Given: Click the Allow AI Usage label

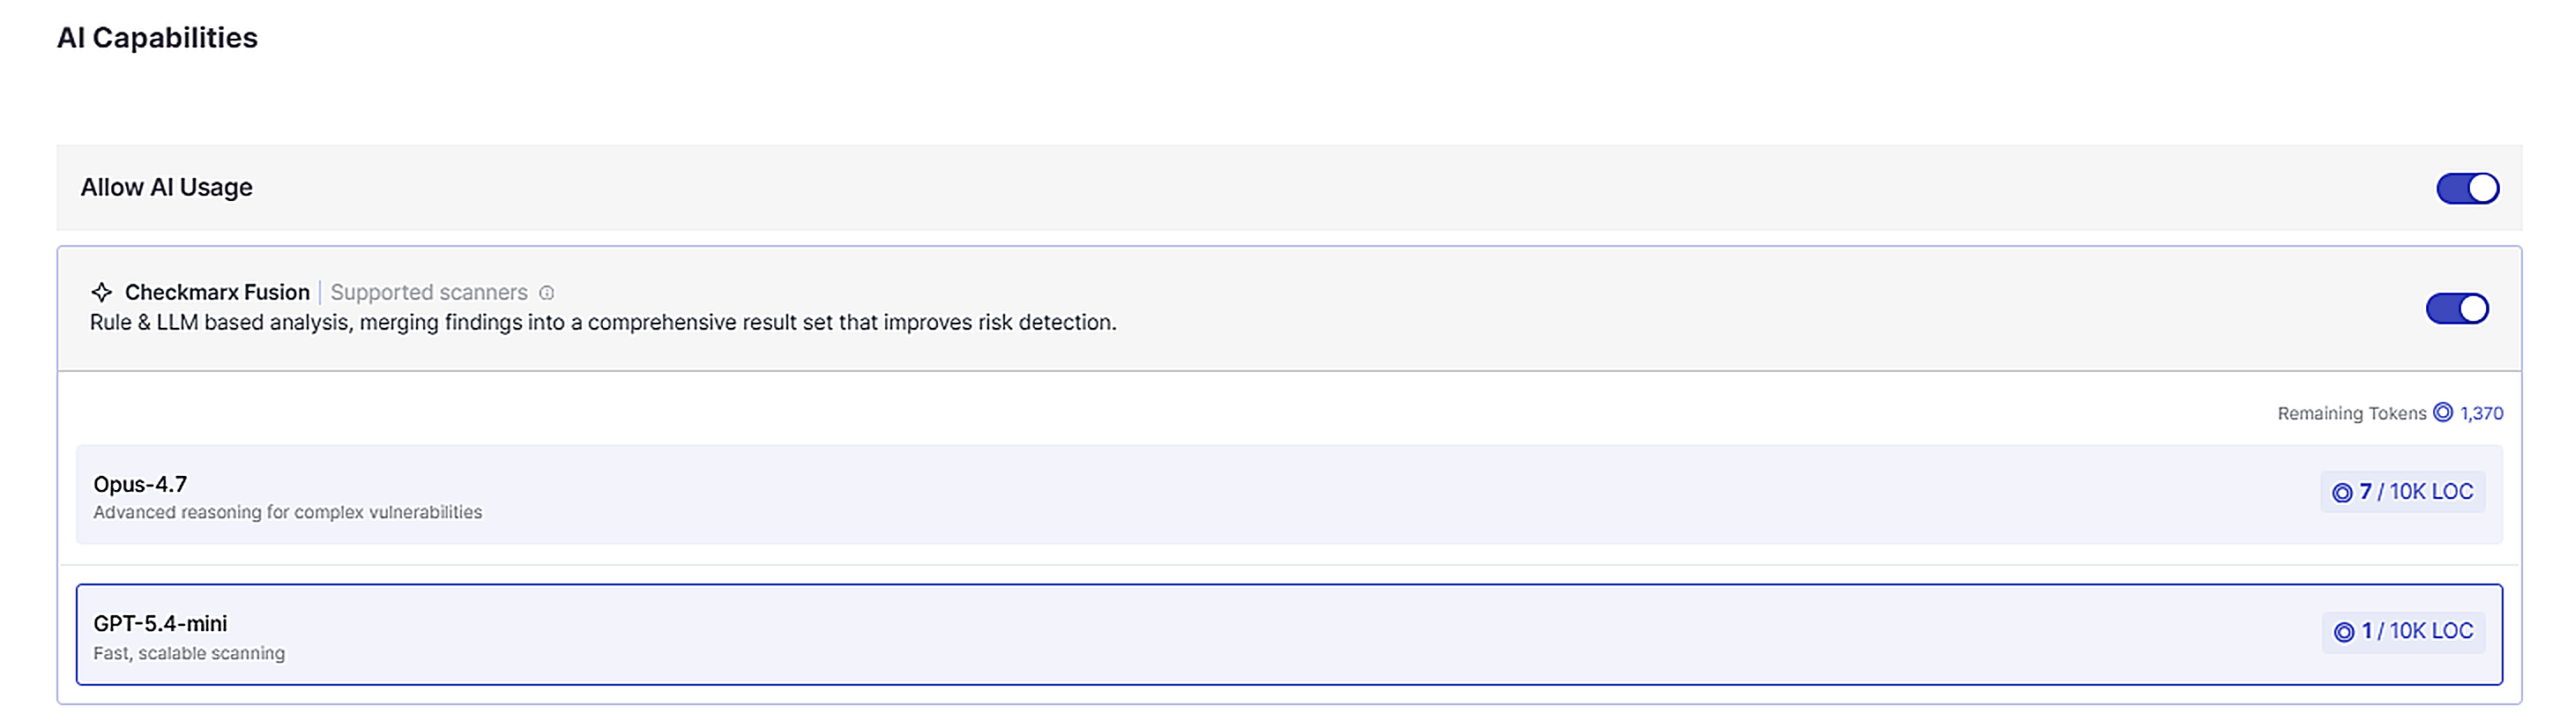Looking at the screenshot, I should [x=166, y=187].
